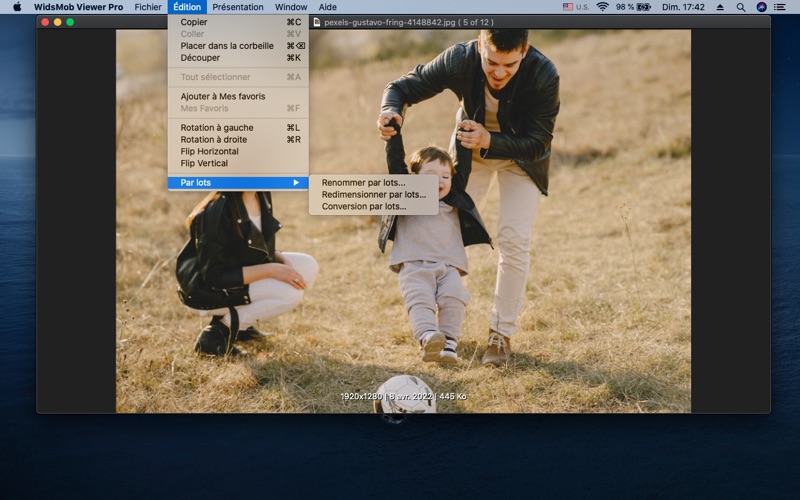Maximize window with green button
The image size is (800, 500).
tap(70, 22)
